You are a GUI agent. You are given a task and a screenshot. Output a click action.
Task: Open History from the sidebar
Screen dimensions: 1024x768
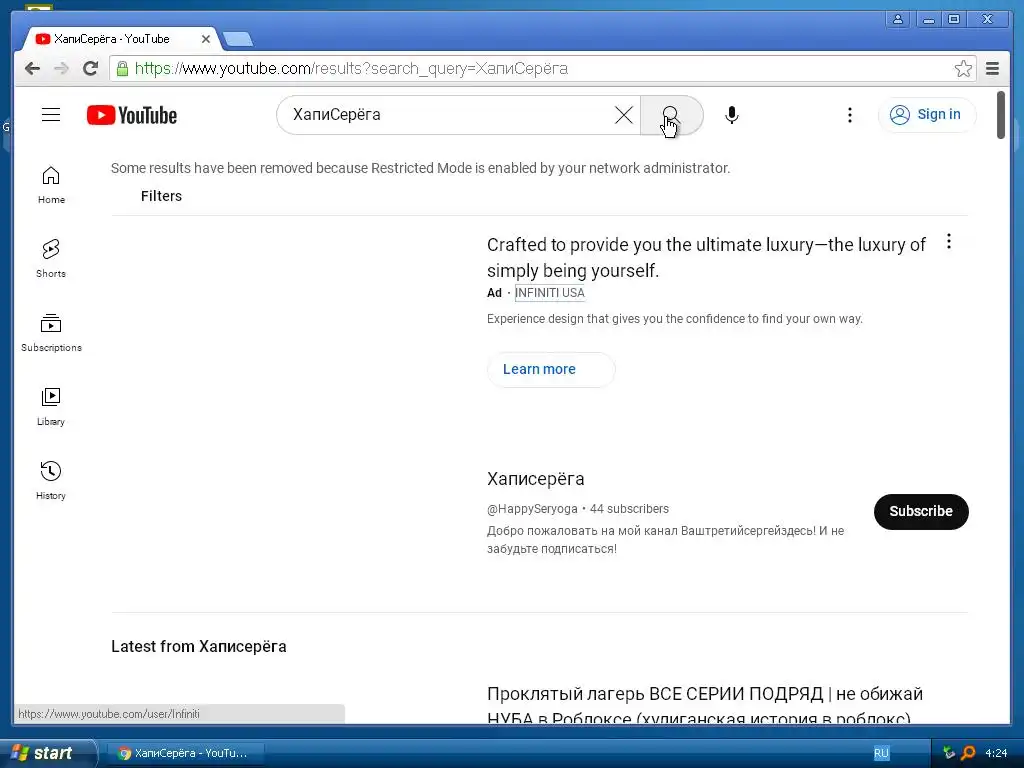[x=51, y=481]
